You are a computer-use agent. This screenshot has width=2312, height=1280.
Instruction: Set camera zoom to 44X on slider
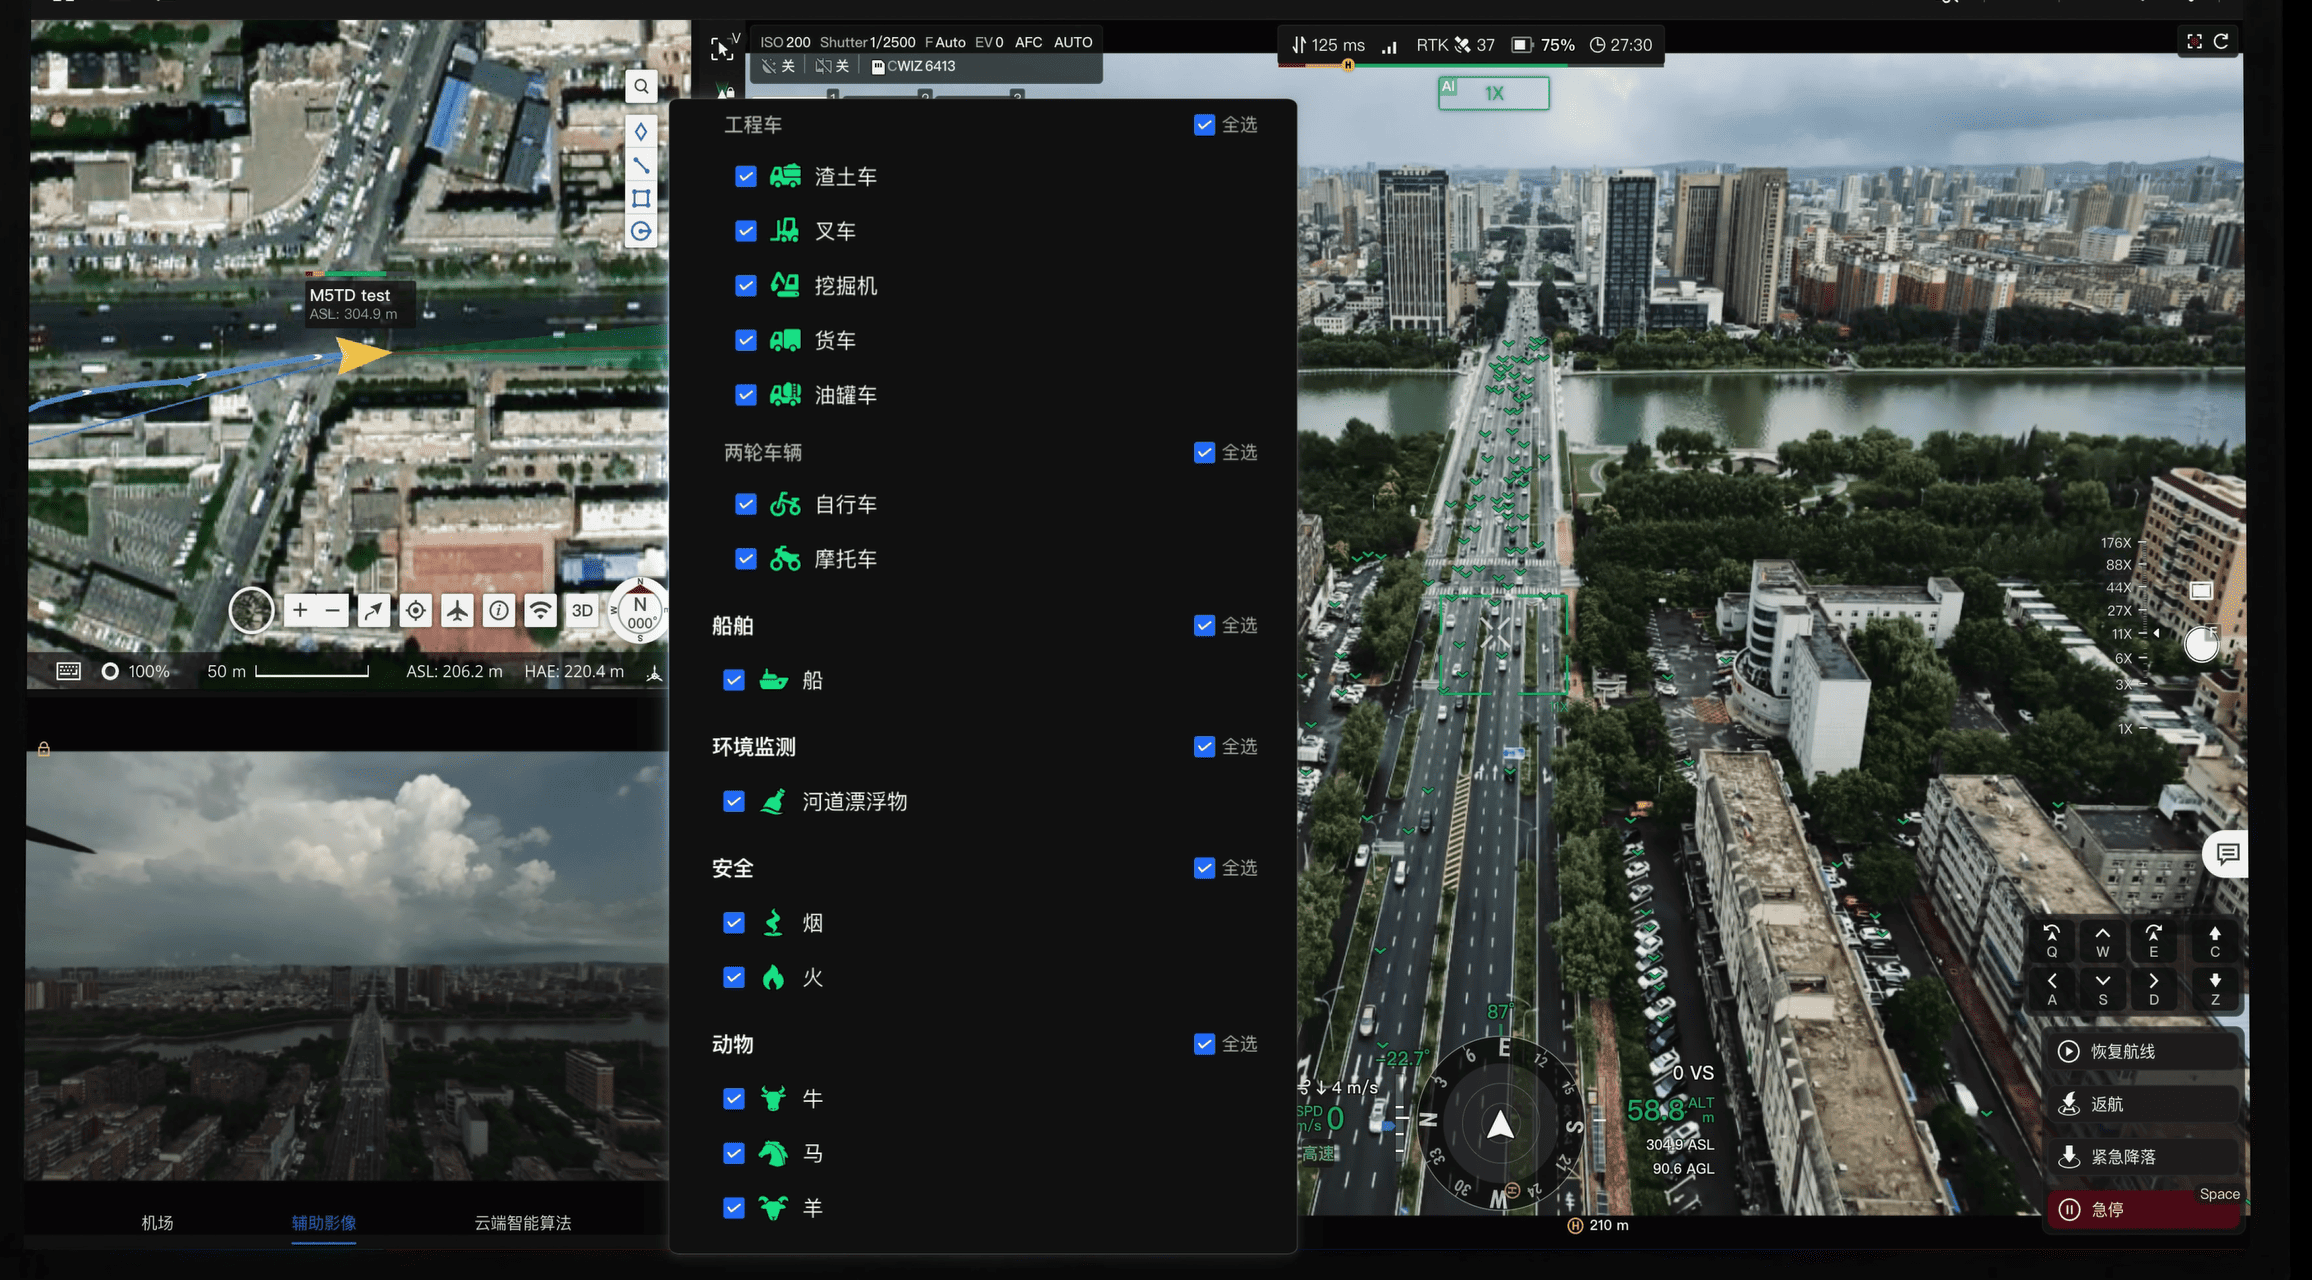(2119, 588)
